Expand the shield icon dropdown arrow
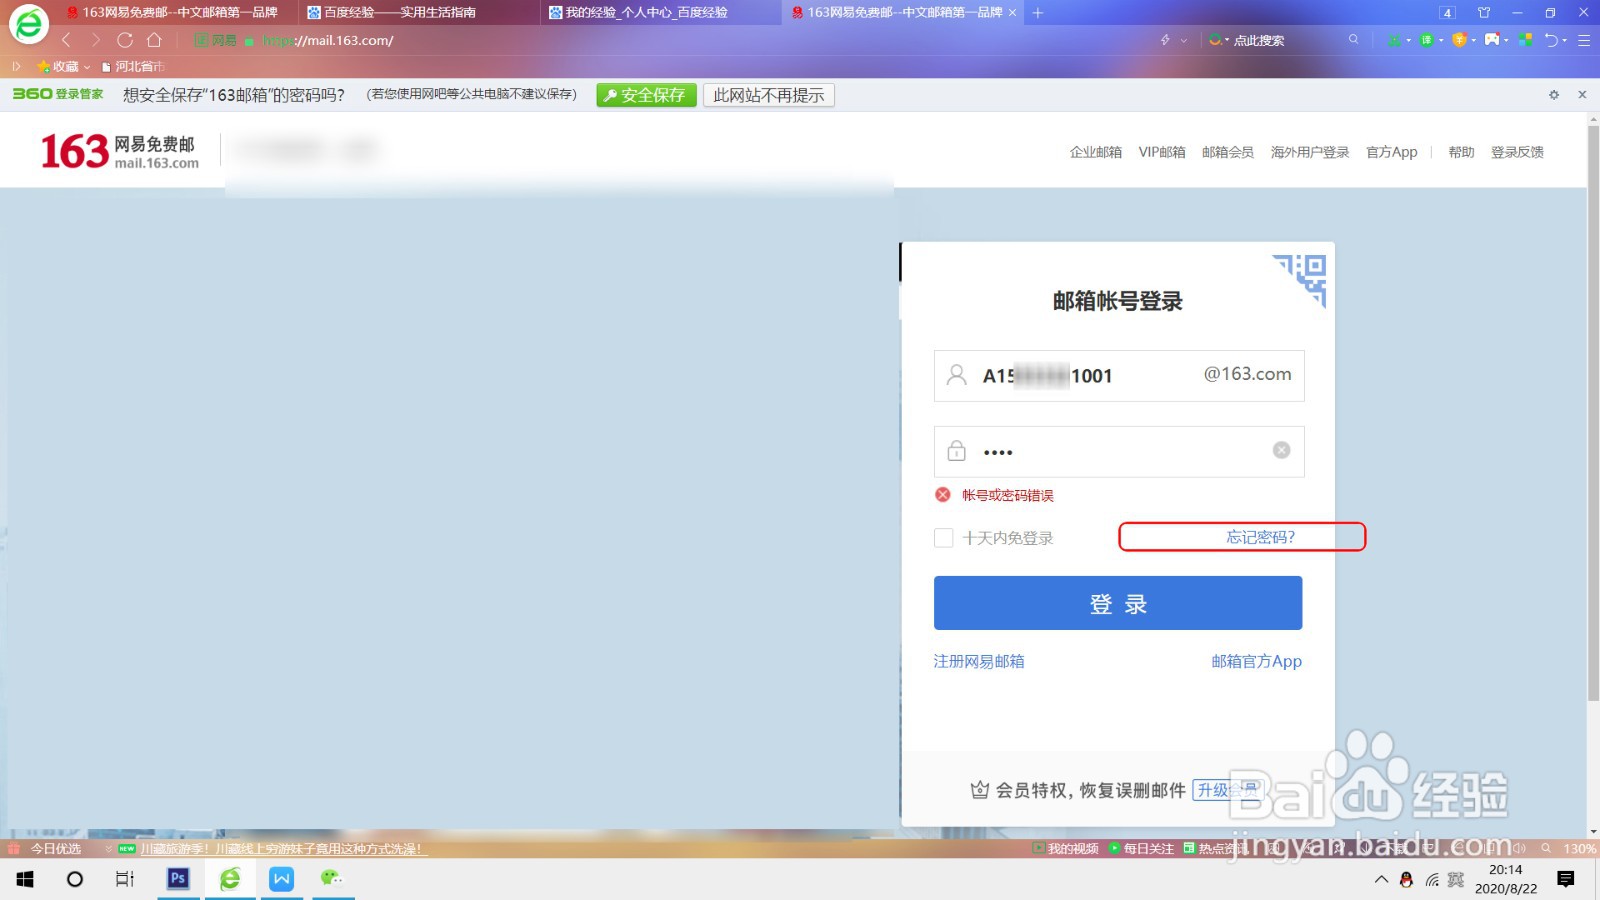The height and width of the screenshot is (900, 1600). pos(1473,40)
